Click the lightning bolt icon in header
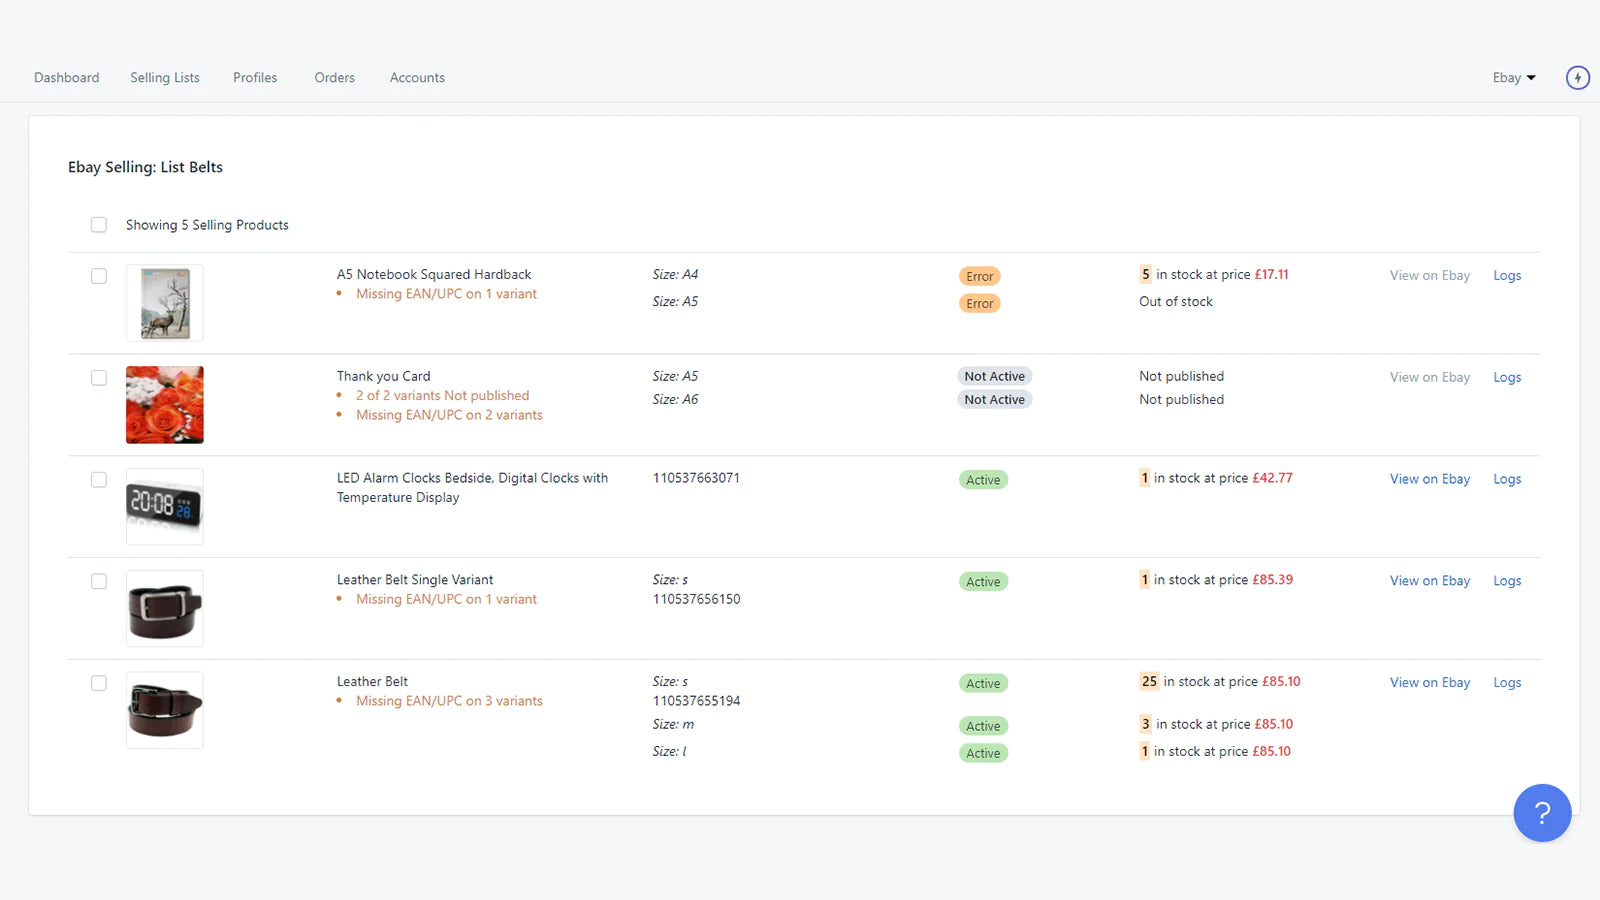1600x900 pixels. coord(1577,78)
